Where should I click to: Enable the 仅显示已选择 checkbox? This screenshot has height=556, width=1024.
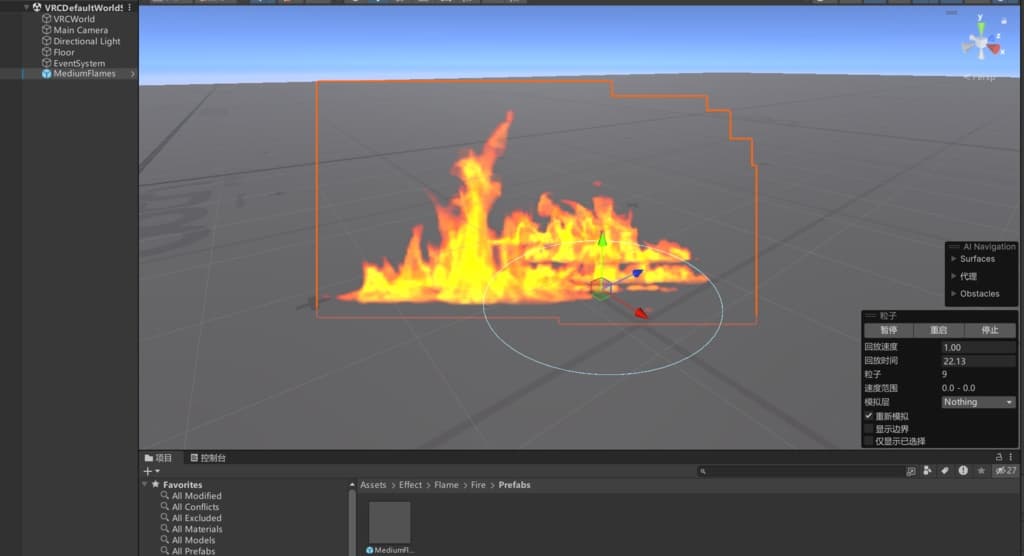pos(868,441)
